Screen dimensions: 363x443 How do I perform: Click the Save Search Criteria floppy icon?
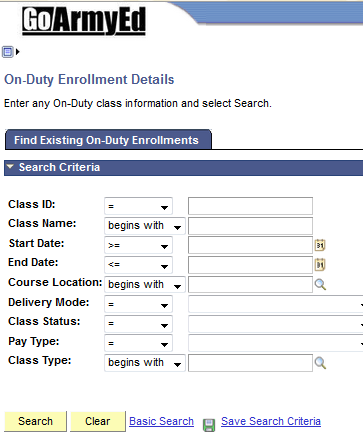tap(209, 425)
